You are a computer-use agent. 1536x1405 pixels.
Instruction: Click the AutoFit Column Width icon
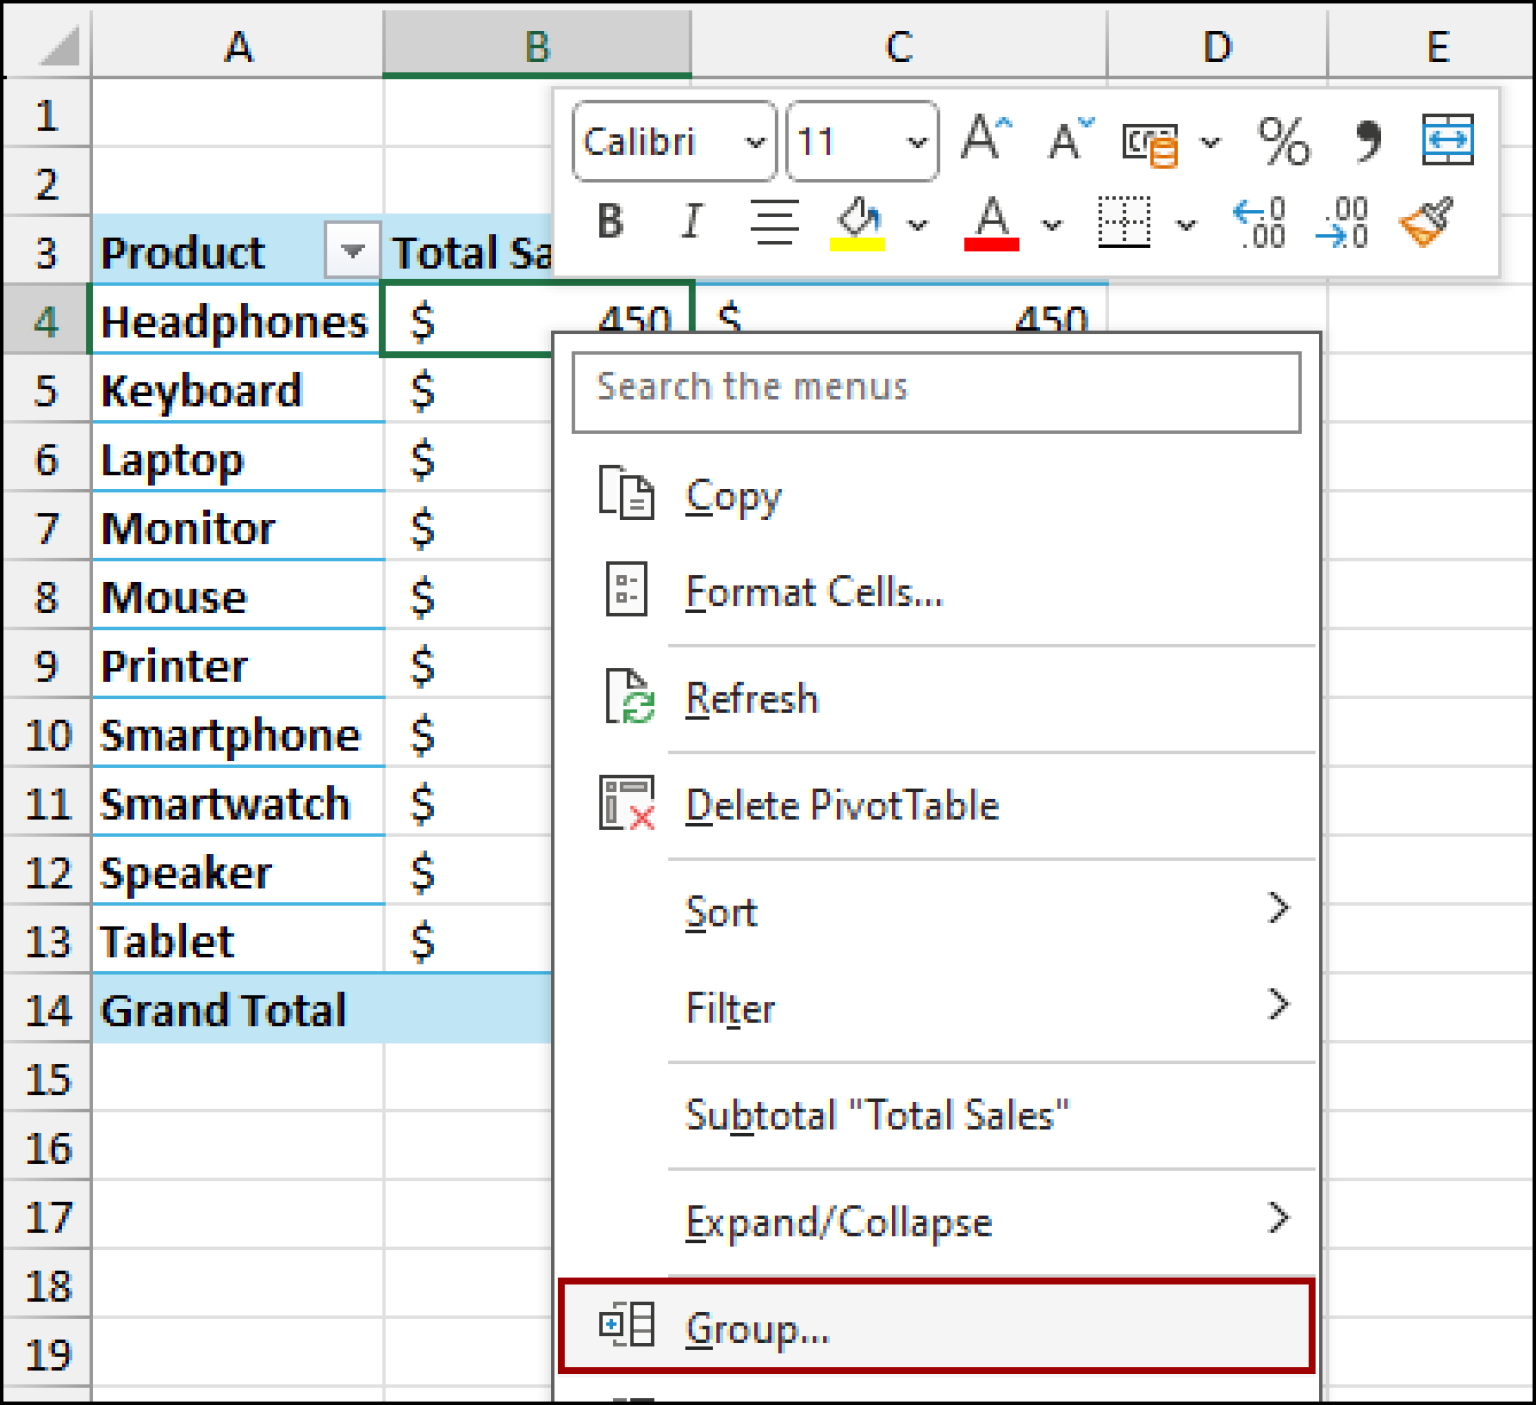pyautogui.click(x=1447, y=138)
